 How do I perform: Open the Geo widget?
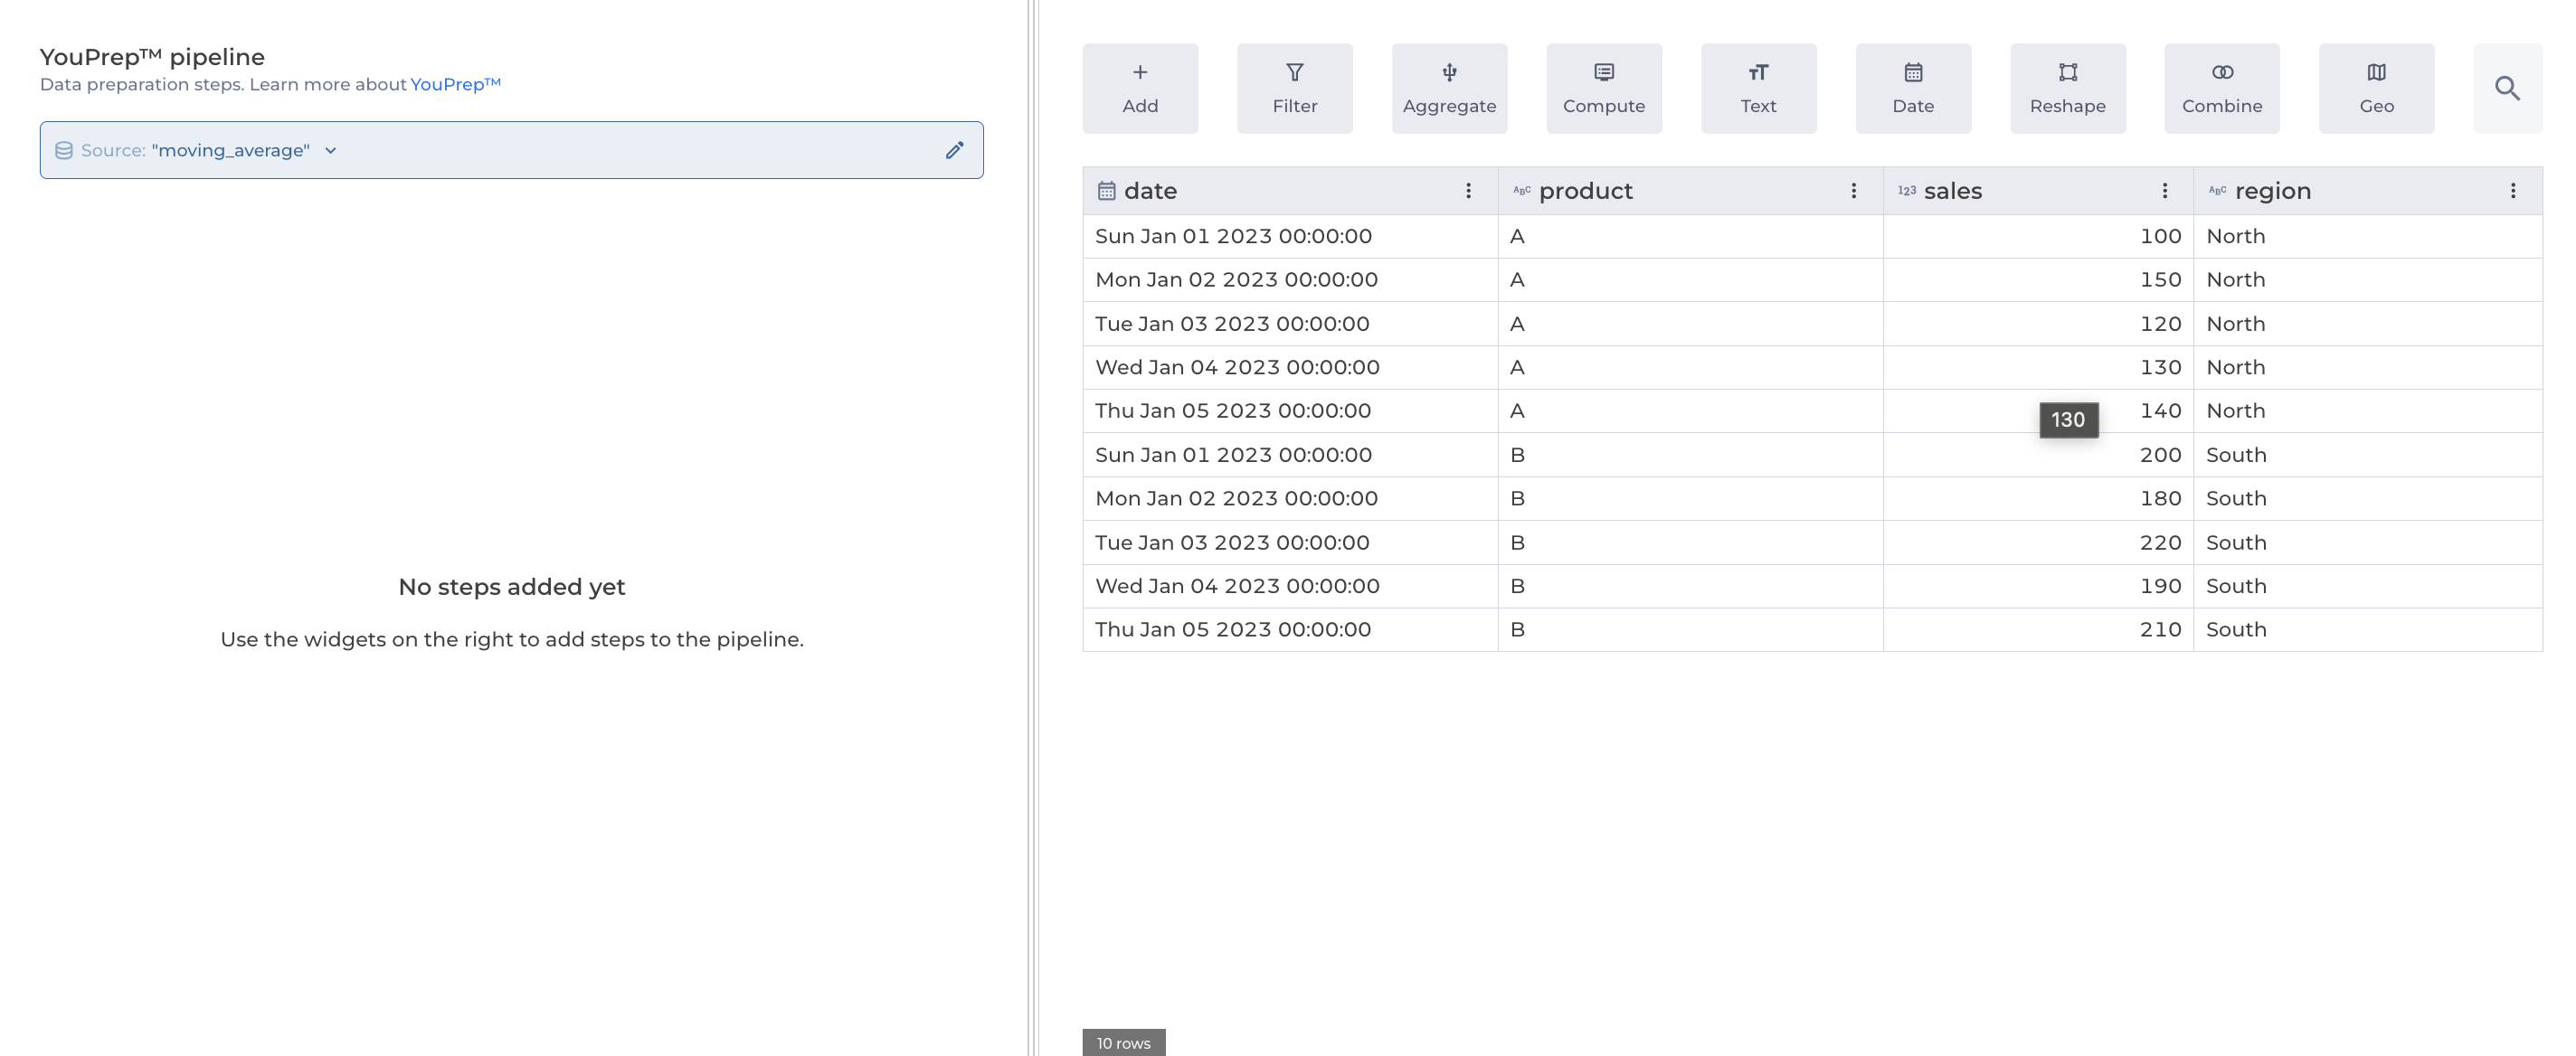(2376, 88)
